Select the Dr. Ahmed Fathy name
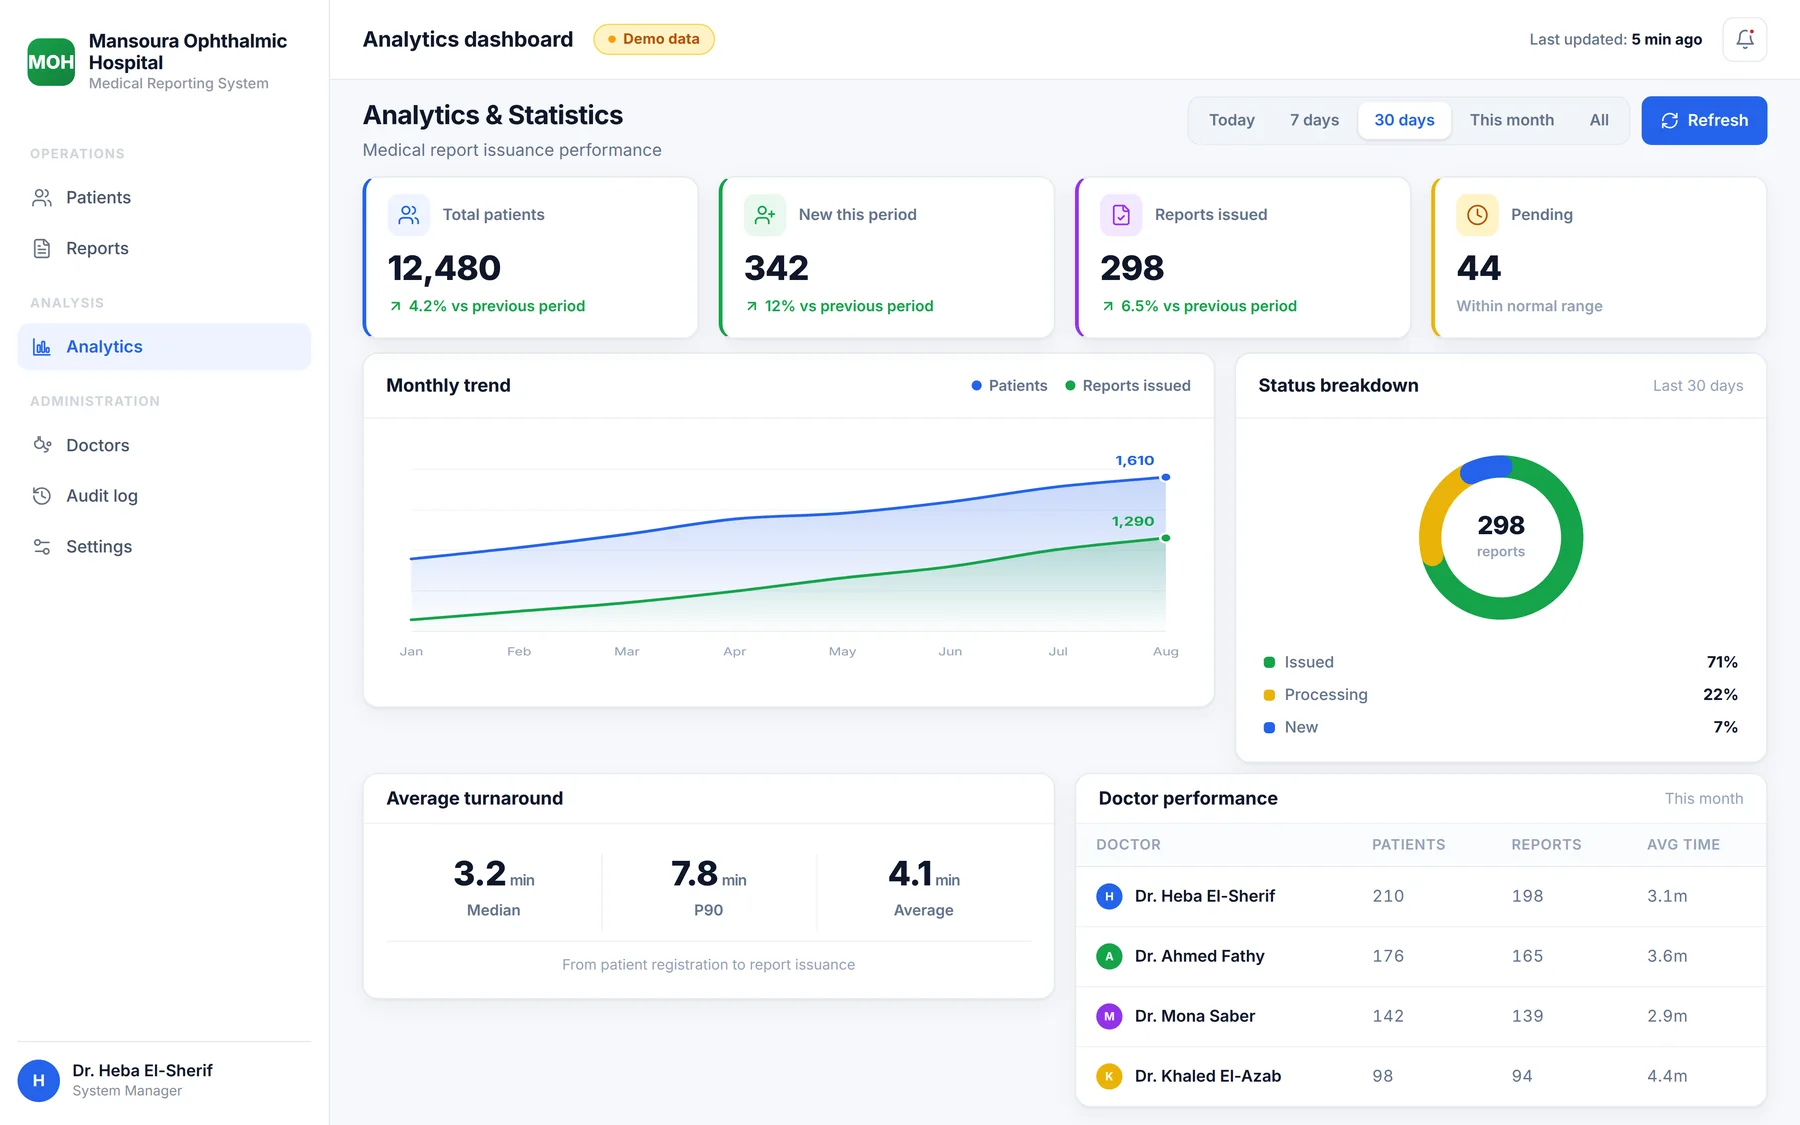This screenshot has width=1800, height=1125. (x=1199, y=957)
